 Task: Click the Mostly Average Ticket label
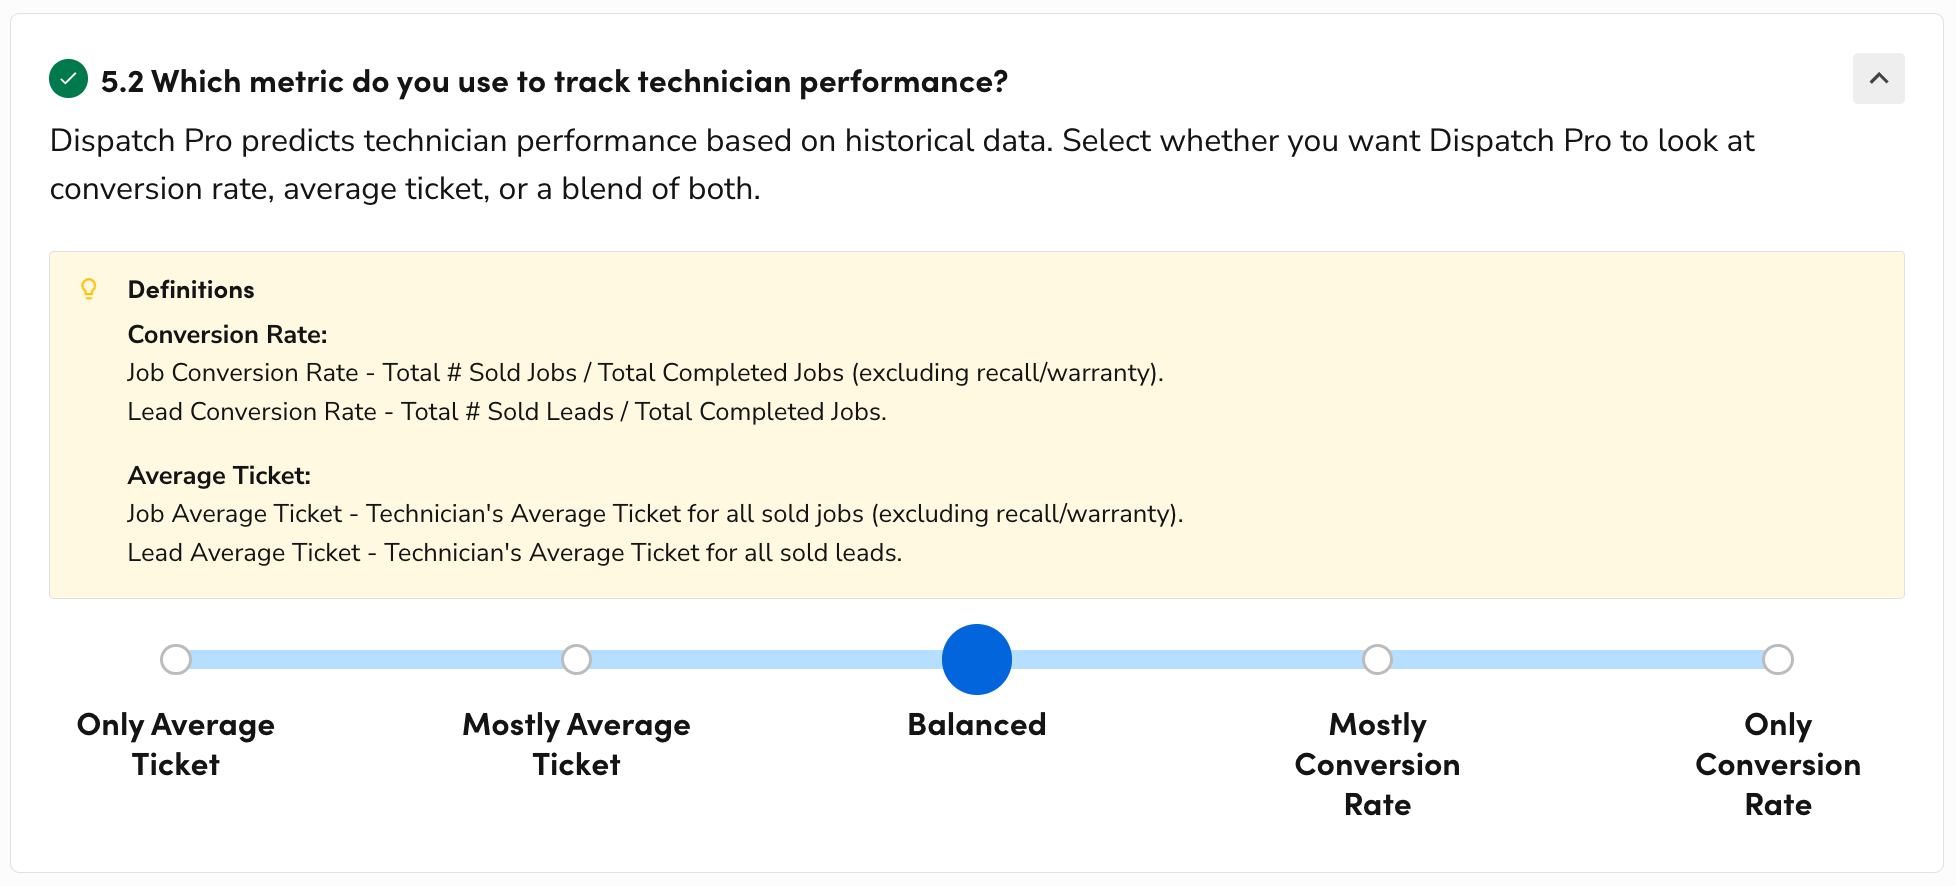(x=576, y=744)
